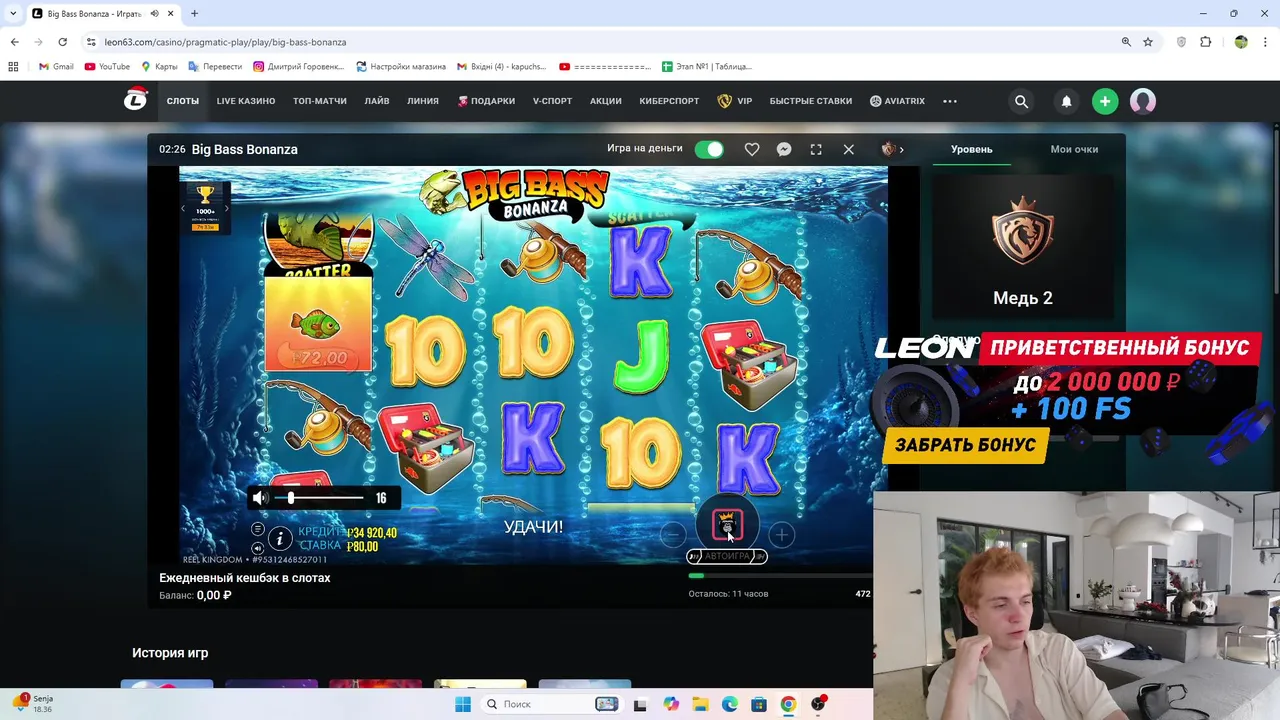The image size is (1280, 720).
Task: Reload the page
Action: tap(62, 42)
